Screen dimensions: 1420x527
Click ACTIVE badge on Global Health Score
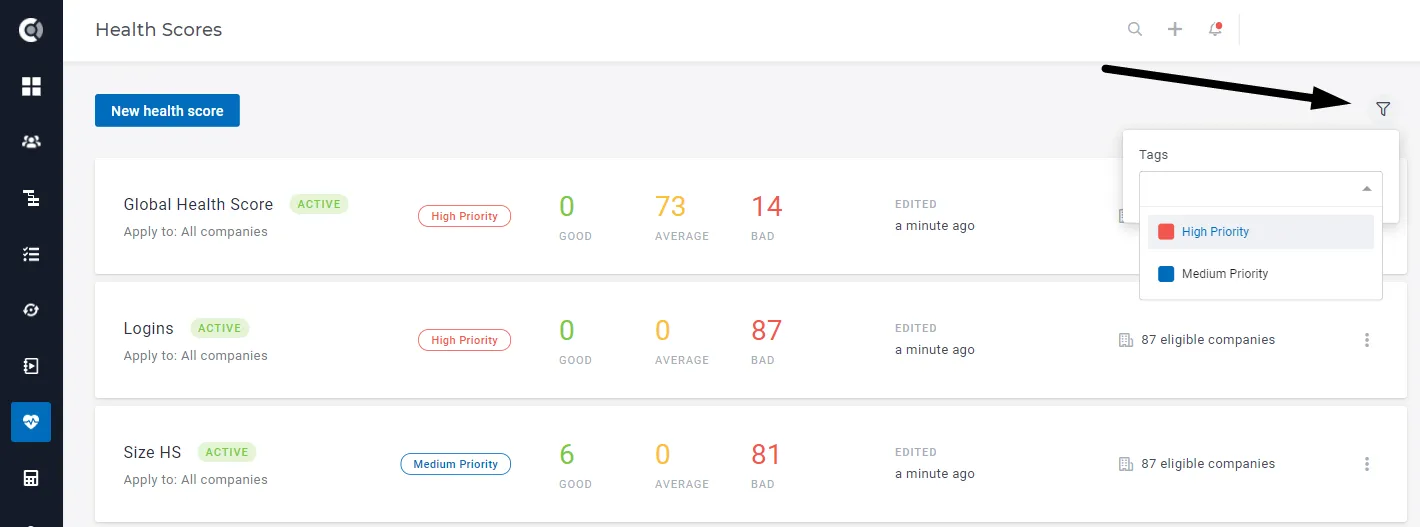click(319, 204)
